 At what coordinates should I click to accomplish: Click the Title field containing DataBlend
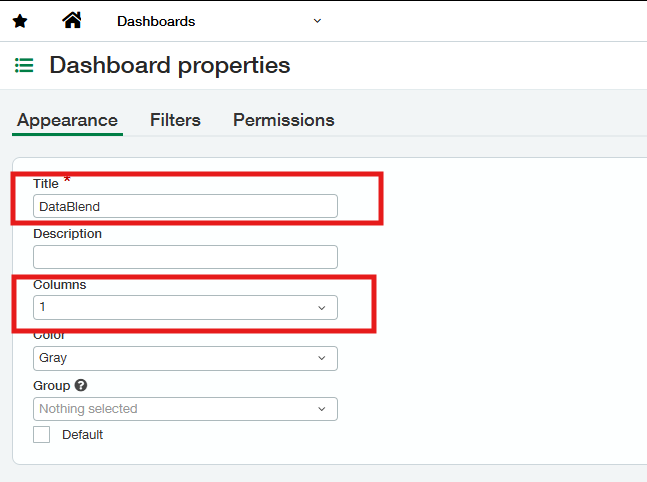click(x=185, y=206)
